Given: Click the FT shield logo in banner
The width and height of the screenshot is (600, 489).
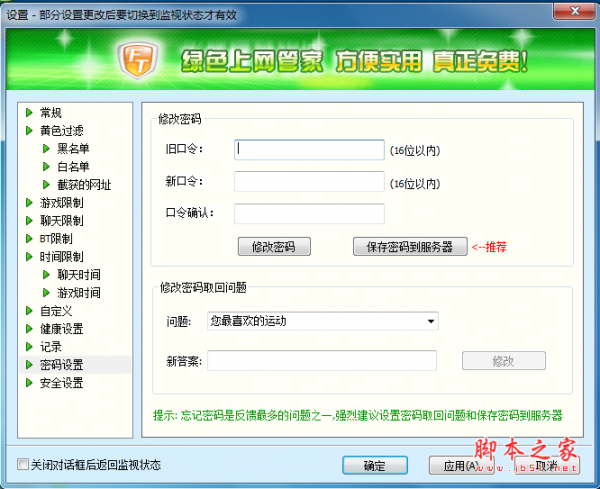Looking at the screenshot, I should (x=138, y=60).
